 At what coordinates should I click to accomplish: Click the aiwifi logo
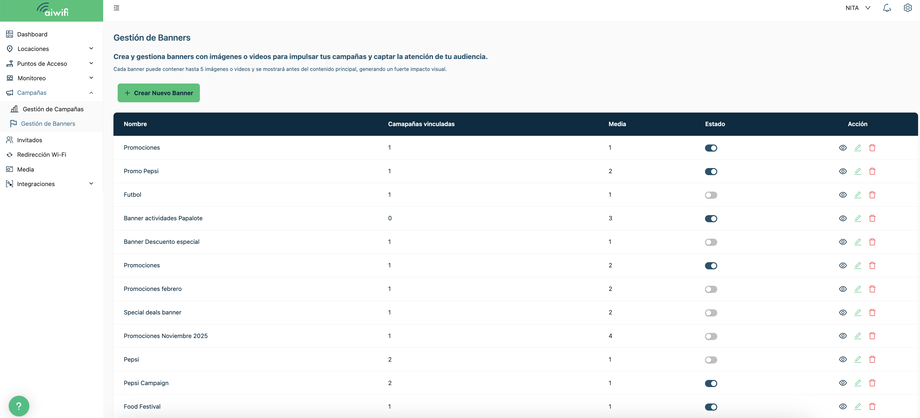52,10
